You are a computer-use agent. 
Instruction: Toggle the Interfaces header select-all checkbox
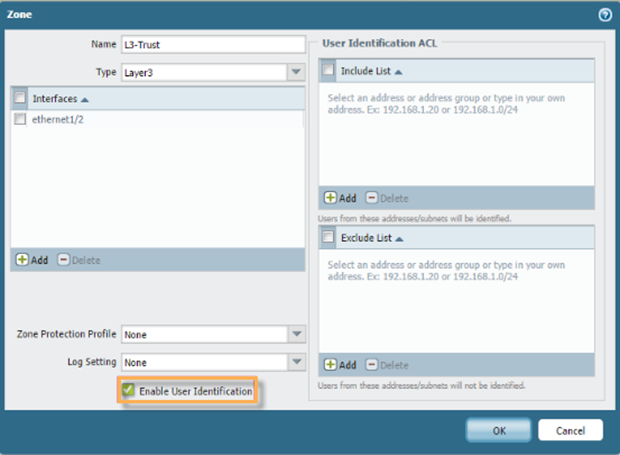20,98
